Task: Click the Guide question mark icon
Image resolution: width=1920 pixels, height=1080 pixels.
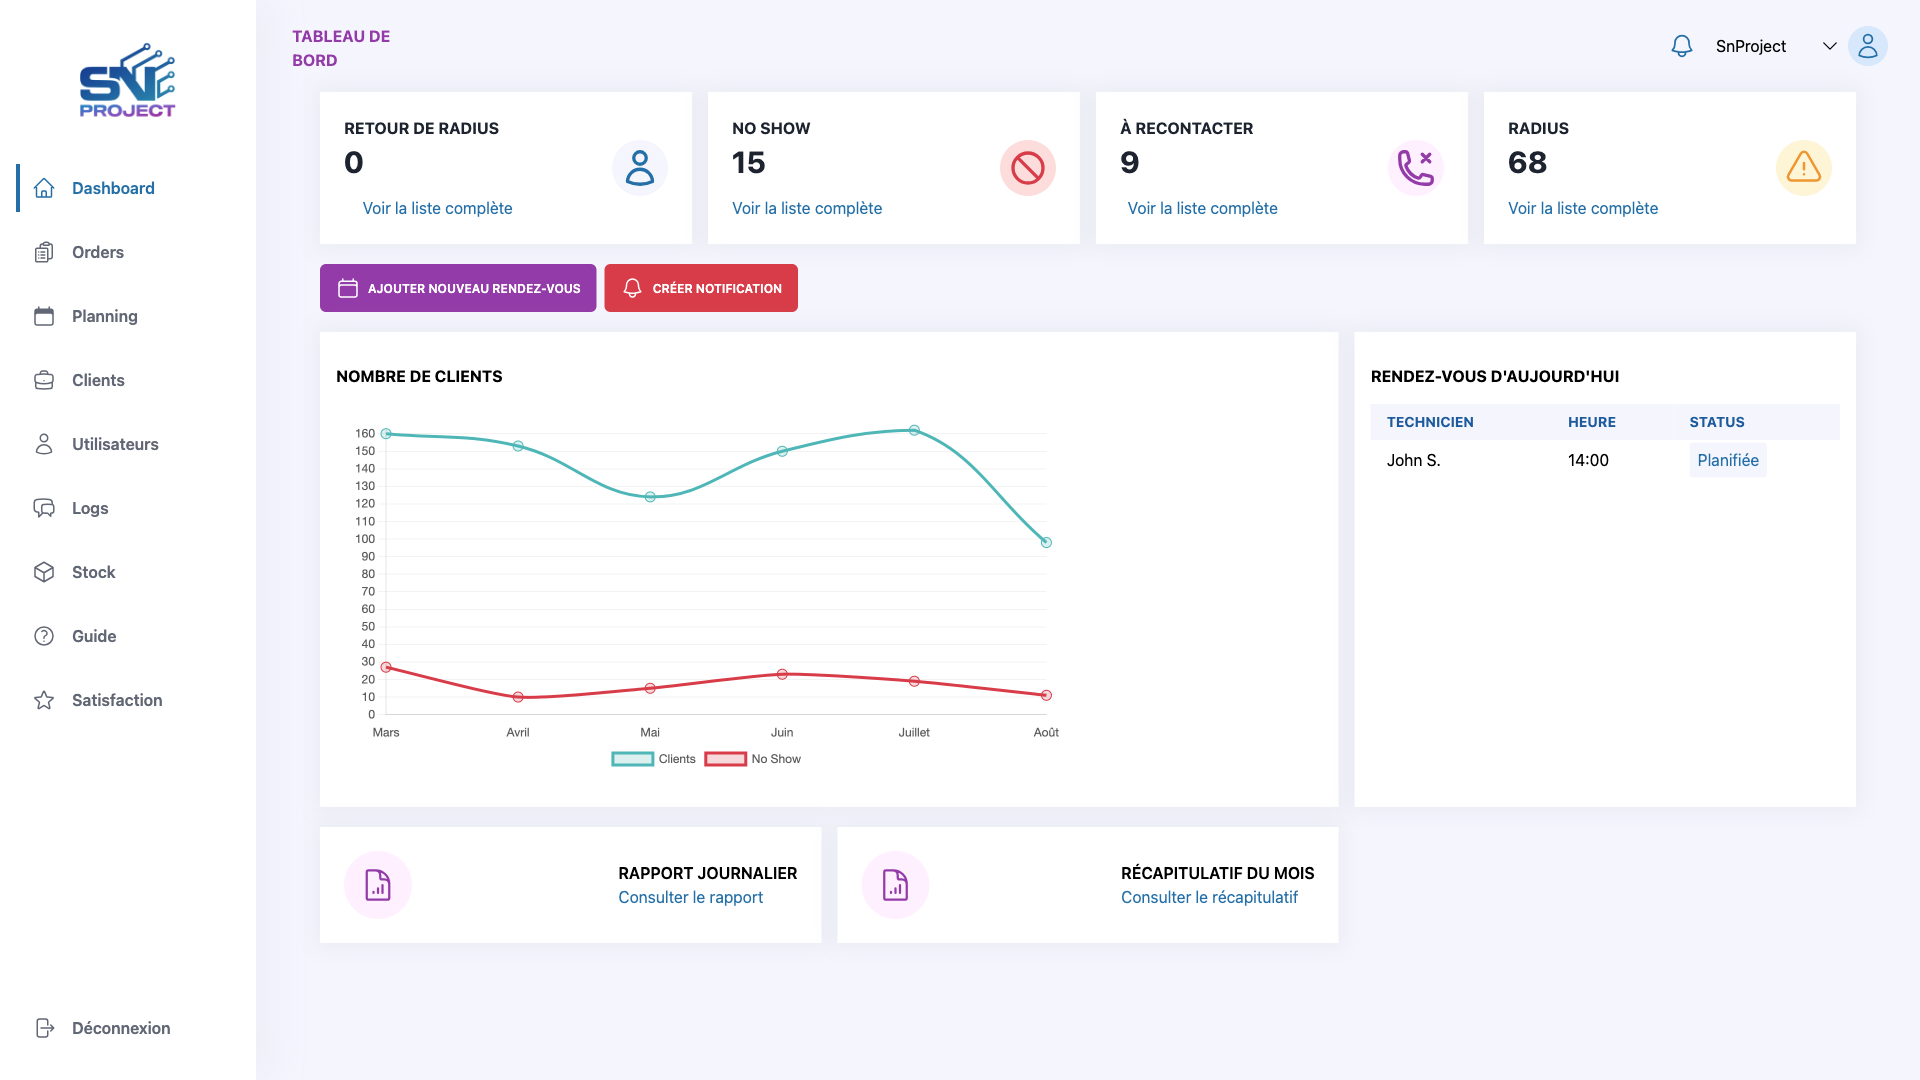Action: (44, 636)
